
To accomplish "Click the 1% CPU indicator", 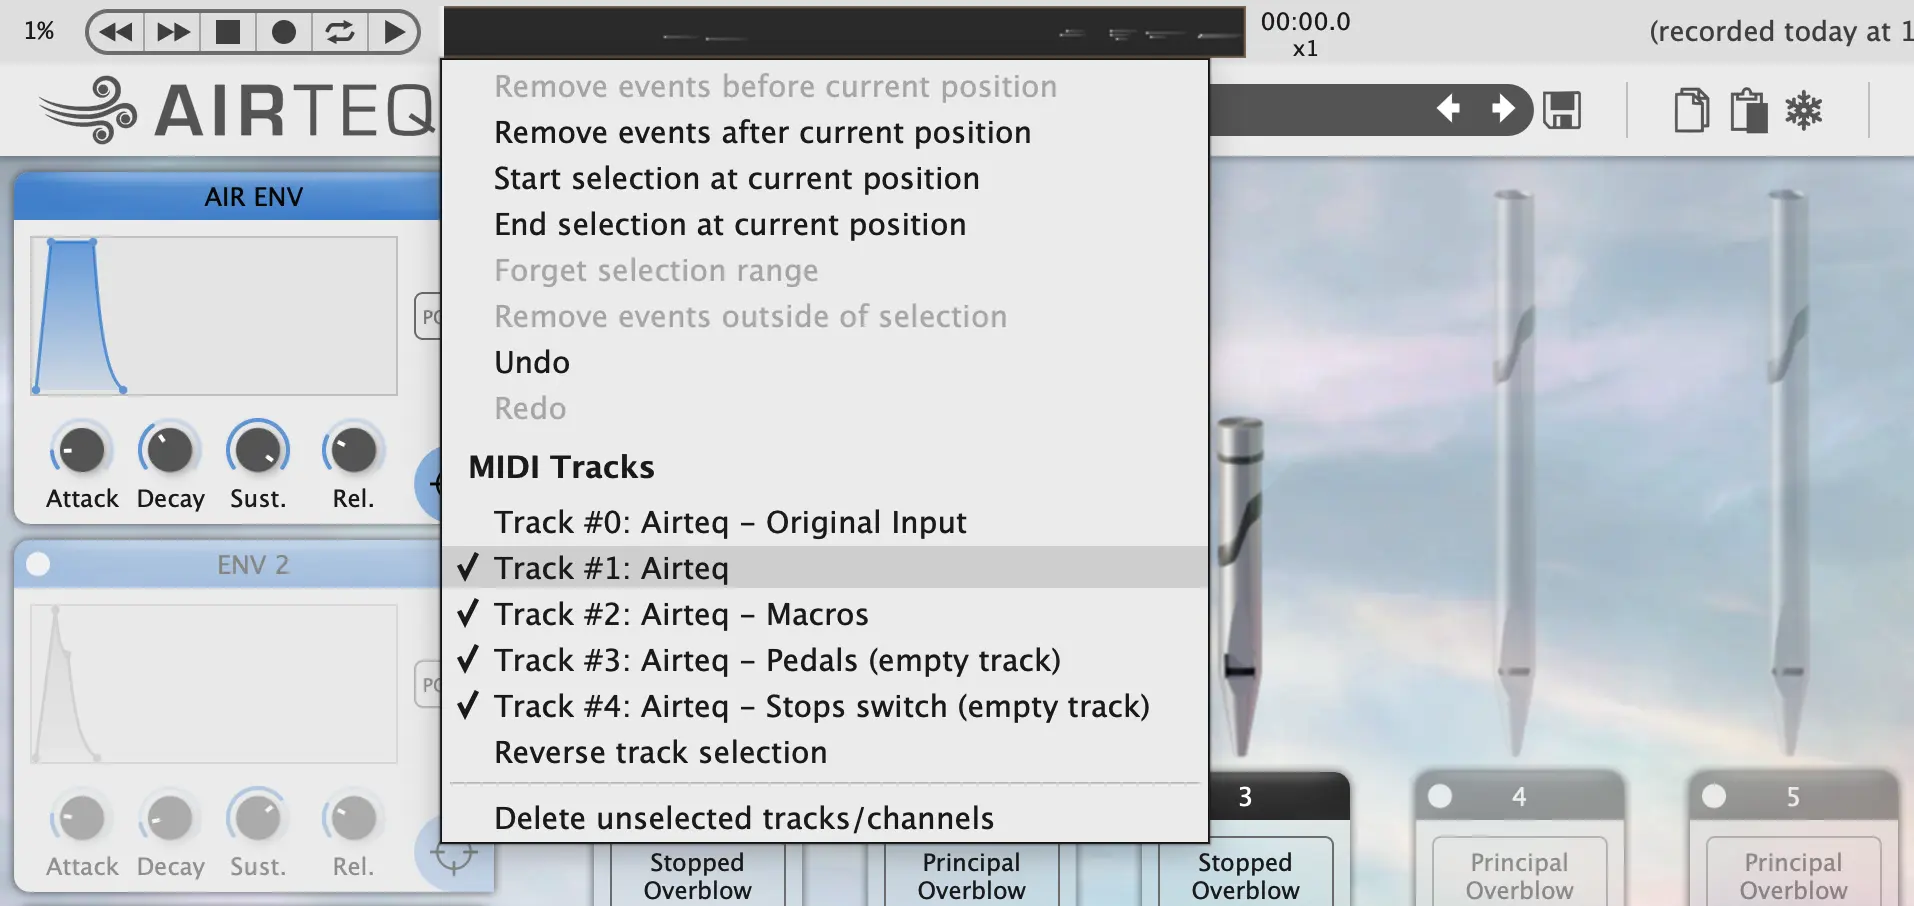I will (x=39, y=31).
